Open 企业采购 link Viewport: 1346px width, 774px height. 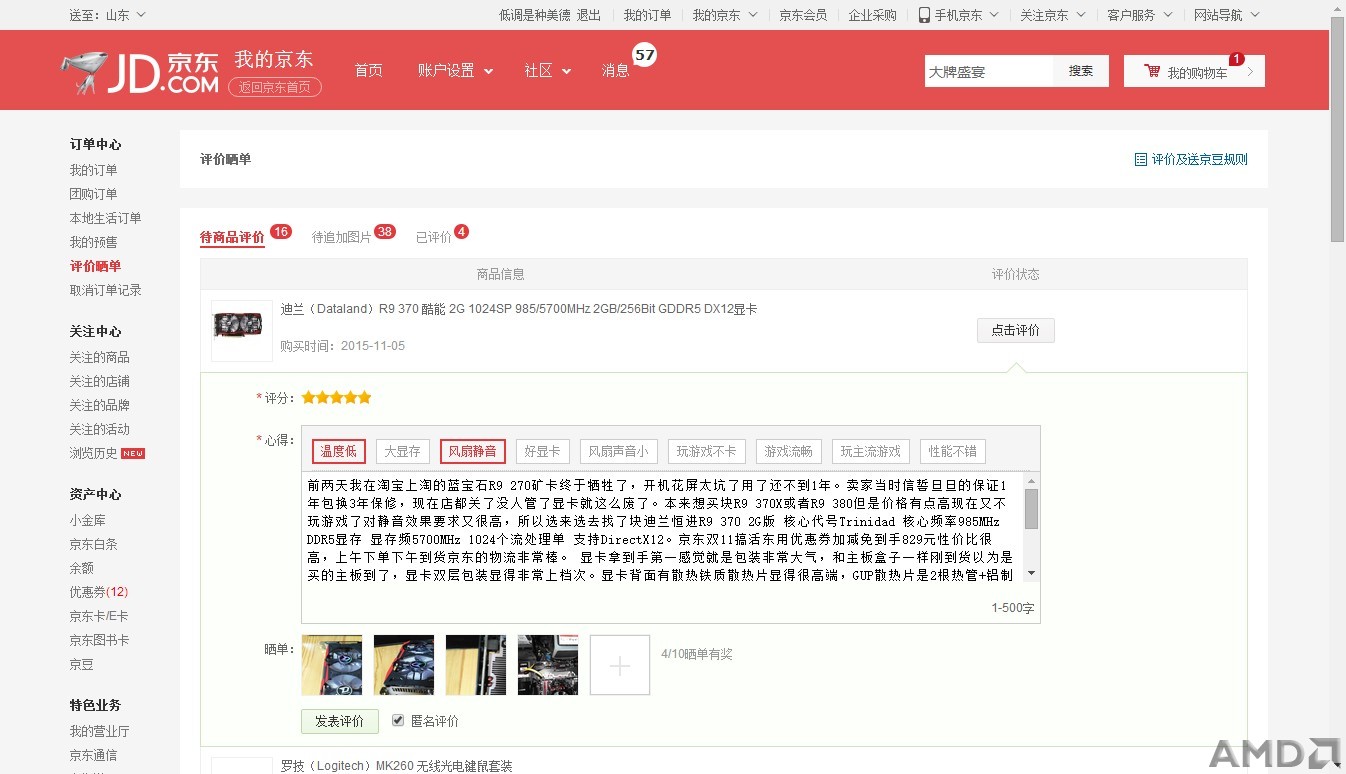[873, 15]
